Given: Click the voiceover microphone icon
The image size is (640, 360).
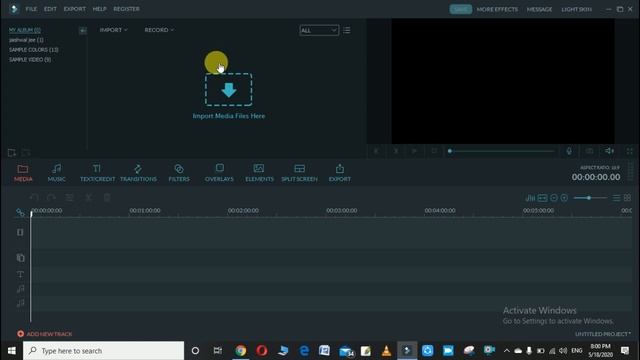Looking at the screenshot, I should (569, 151).
